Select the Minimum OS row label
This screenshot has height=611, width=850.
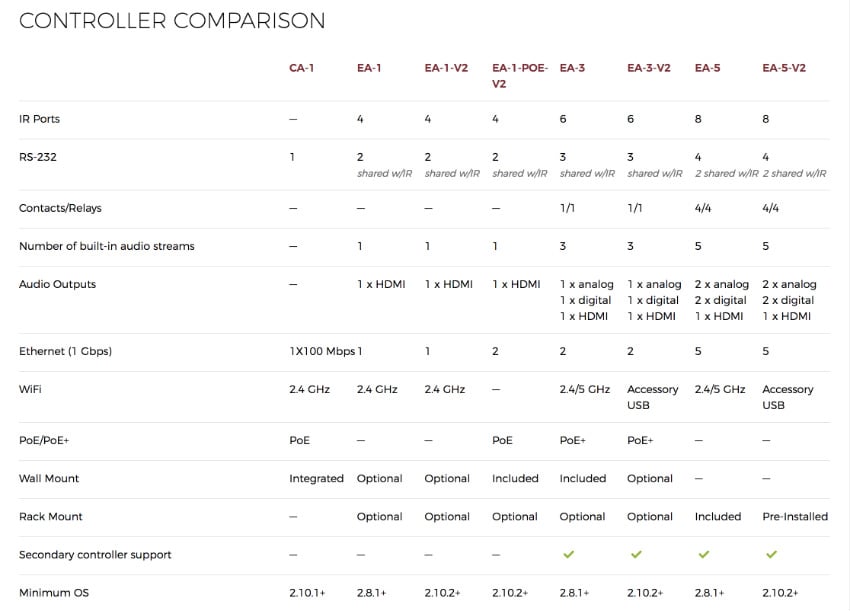coord(54,593)
